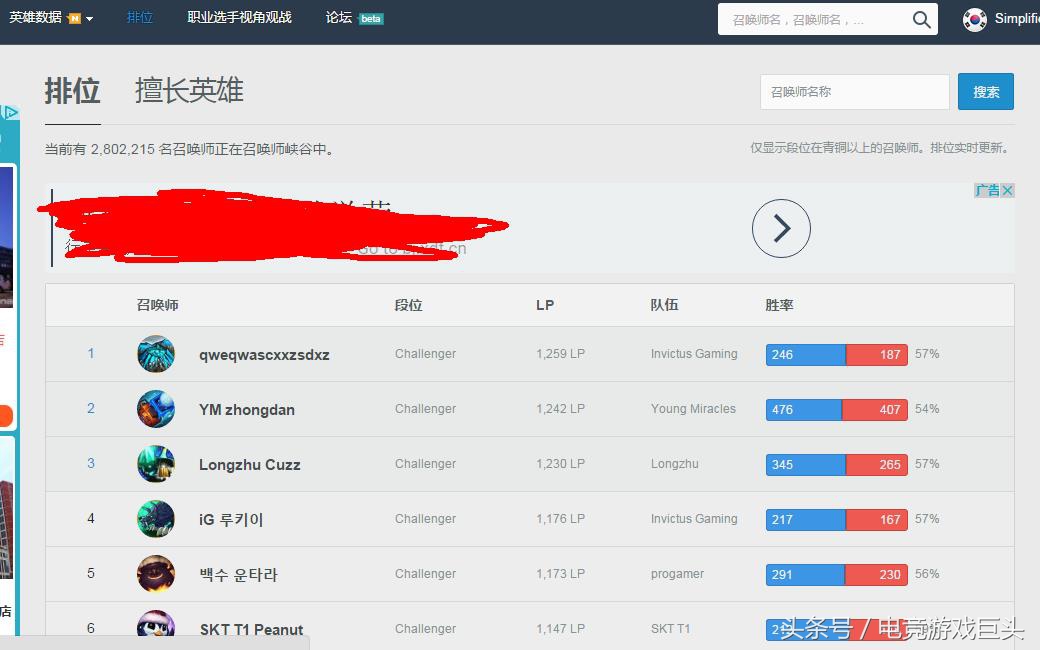
Task: Click iG 루키이's champion portrait icon
Action: tap(155, 519)
